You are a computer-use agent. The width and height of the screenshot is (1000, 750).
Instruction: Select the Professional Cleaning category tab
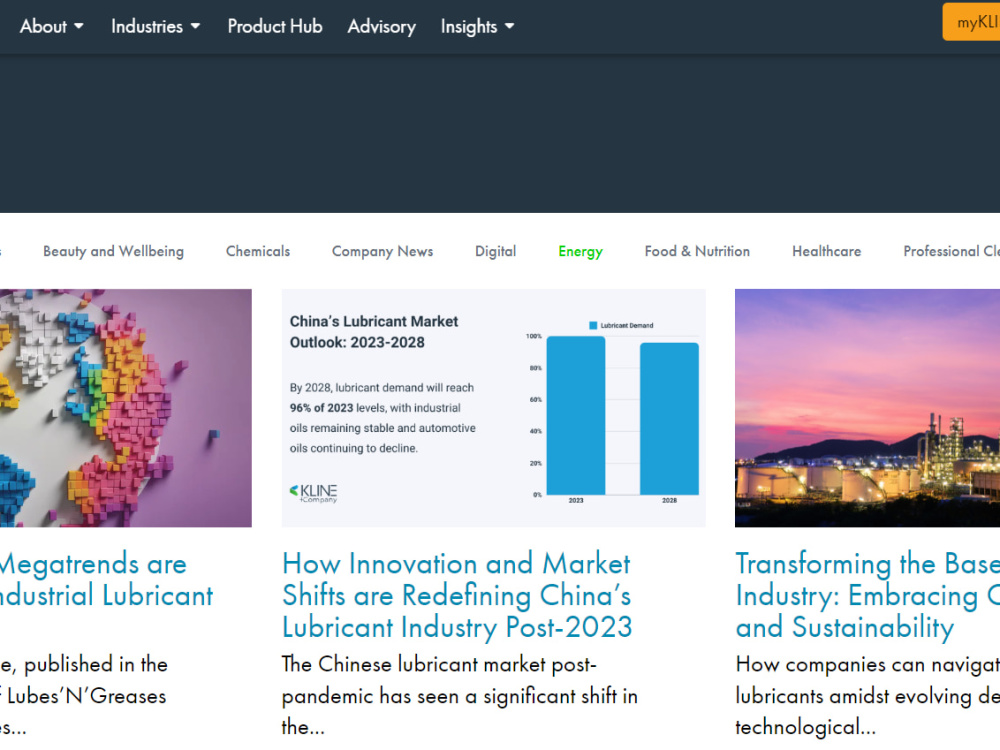pyautogui.click(x=952, y=251)
